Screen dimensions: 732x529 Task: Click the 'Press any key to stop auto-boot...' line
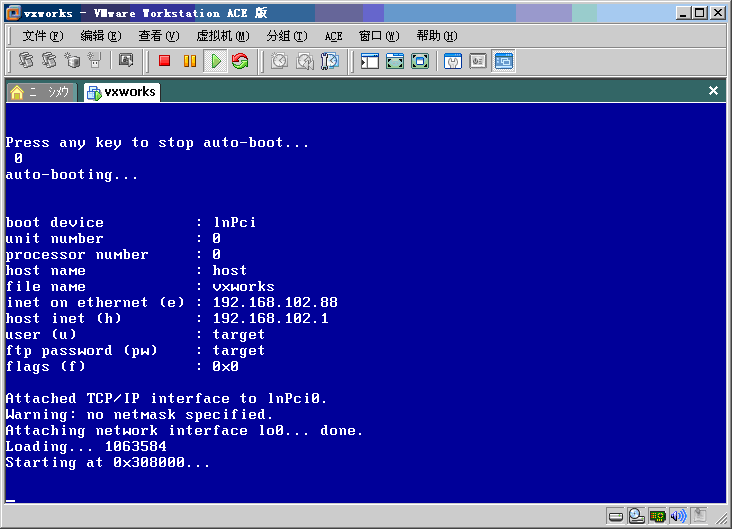(x=157, y=142)
